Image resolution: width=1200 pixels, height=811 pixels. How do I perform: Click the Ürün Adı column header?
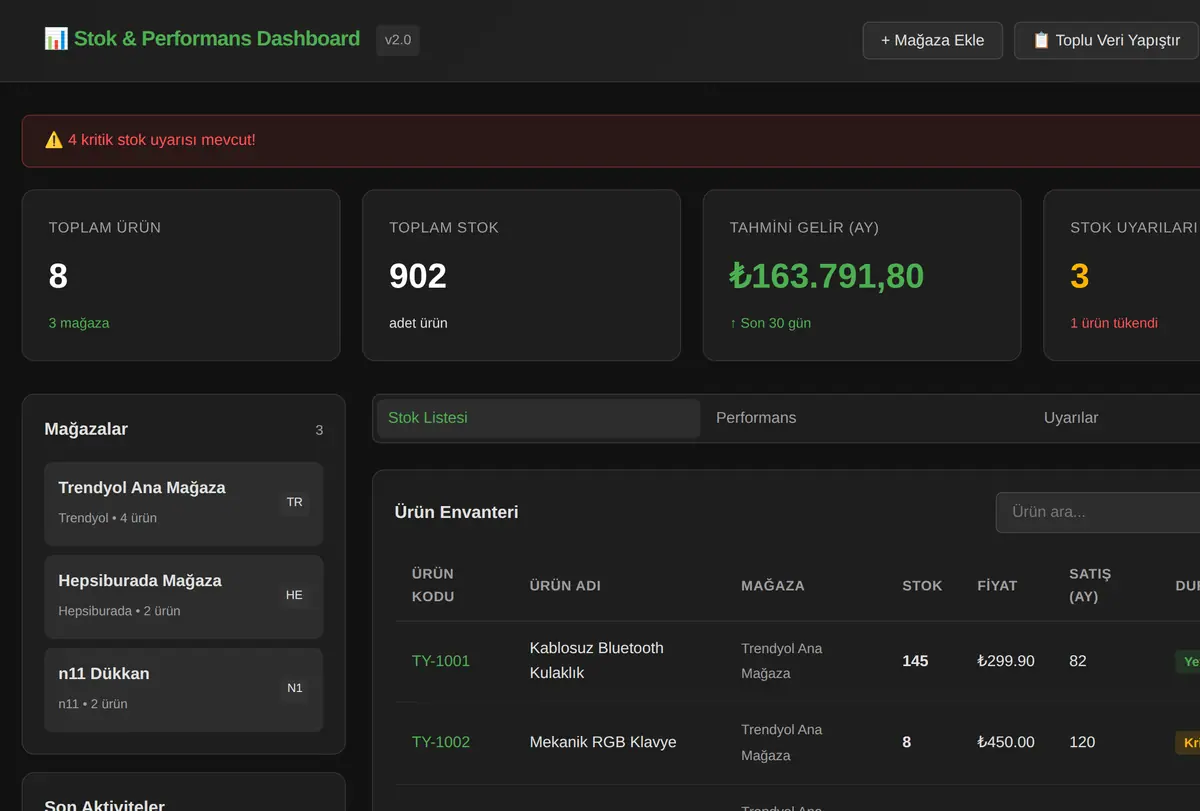565,586
